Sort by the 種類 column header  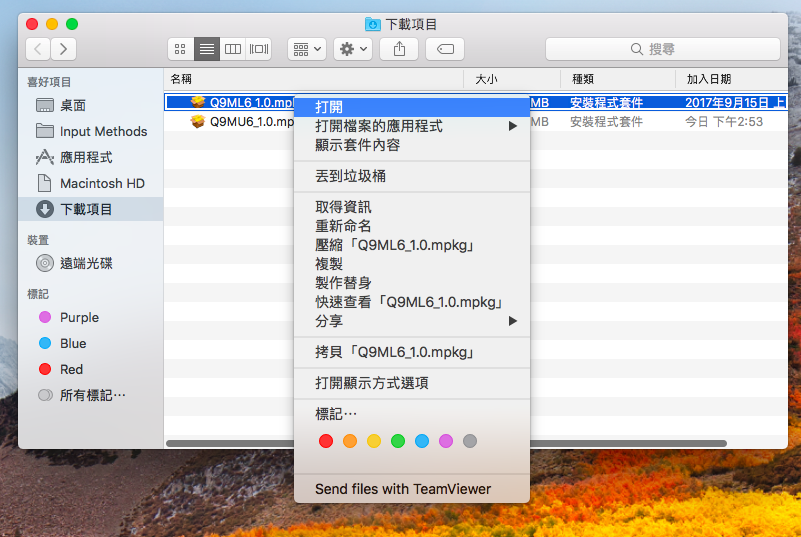(x=618, y=79)
